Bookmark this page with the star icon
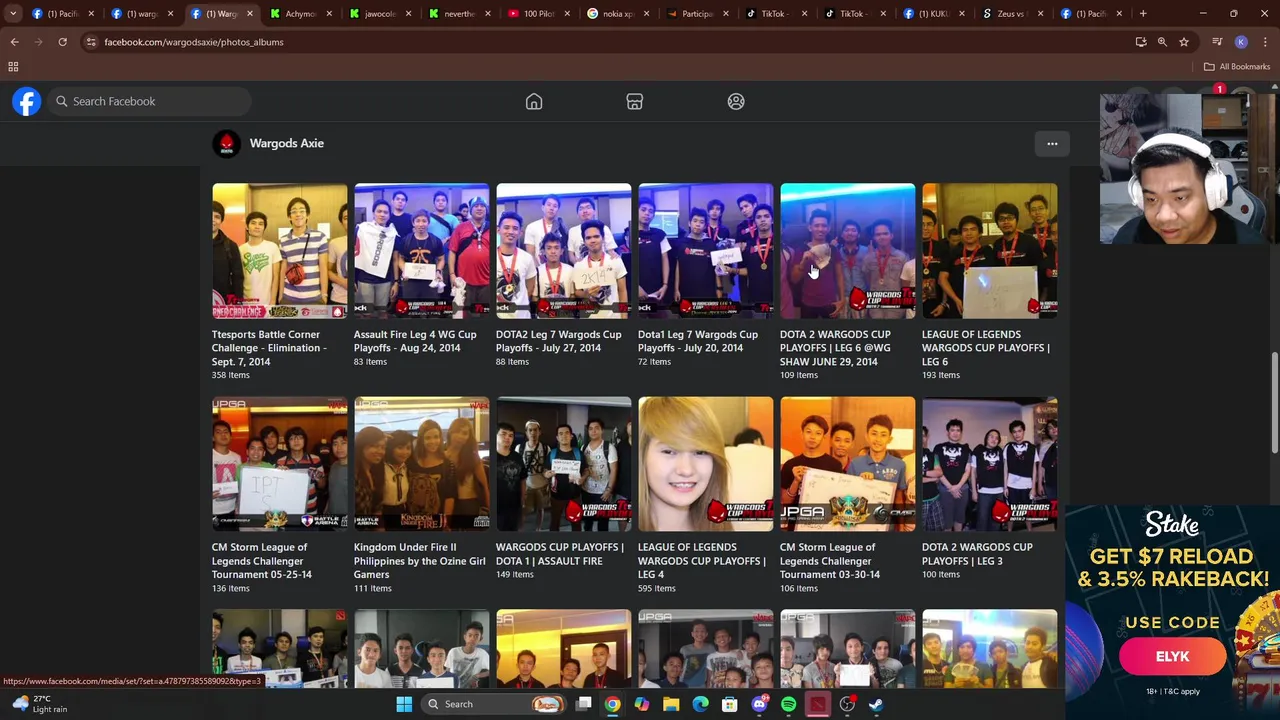The height and width of the screenshot is (720, 1280). click(1184, 42)
